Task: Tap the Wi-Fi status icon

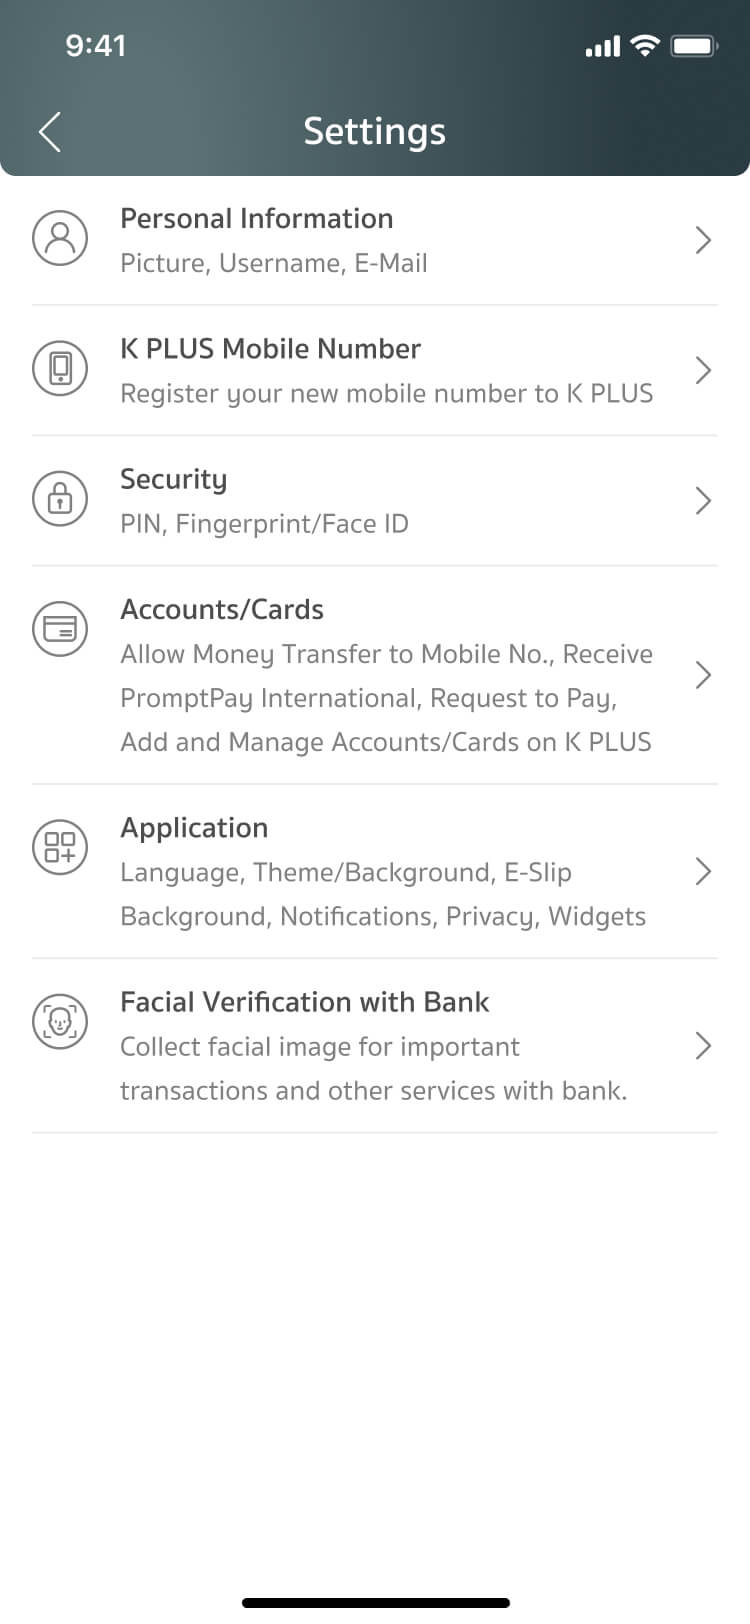Action: (646, 46)
